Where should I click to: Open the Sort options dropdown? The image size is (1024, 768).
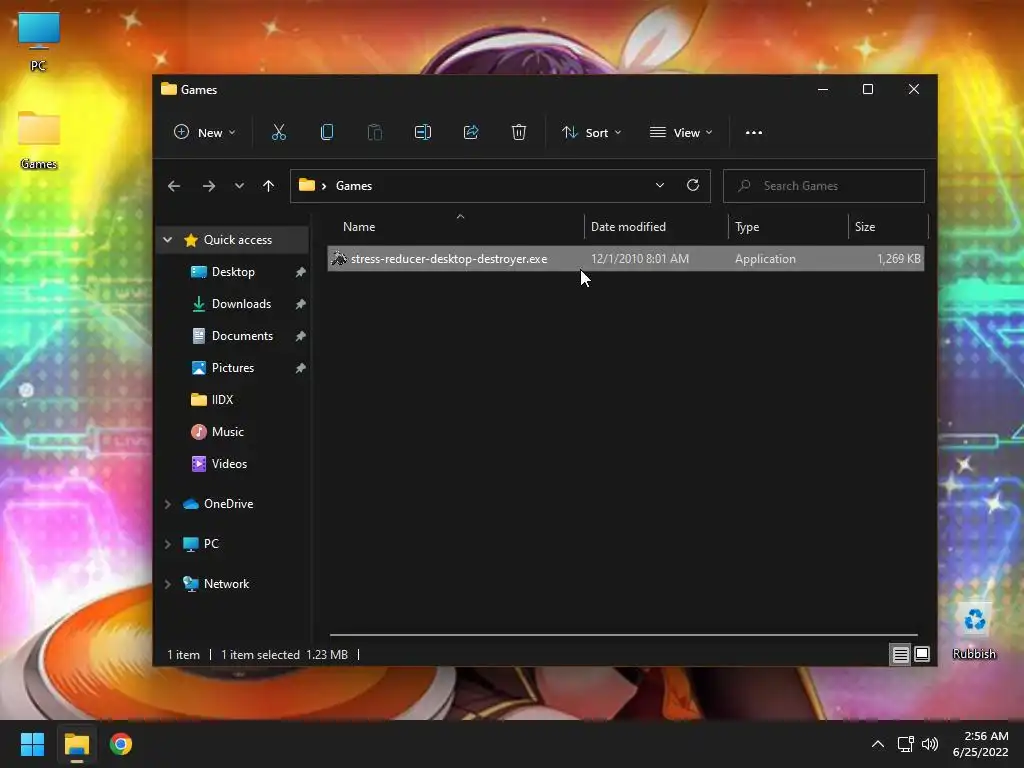(592, 133)
